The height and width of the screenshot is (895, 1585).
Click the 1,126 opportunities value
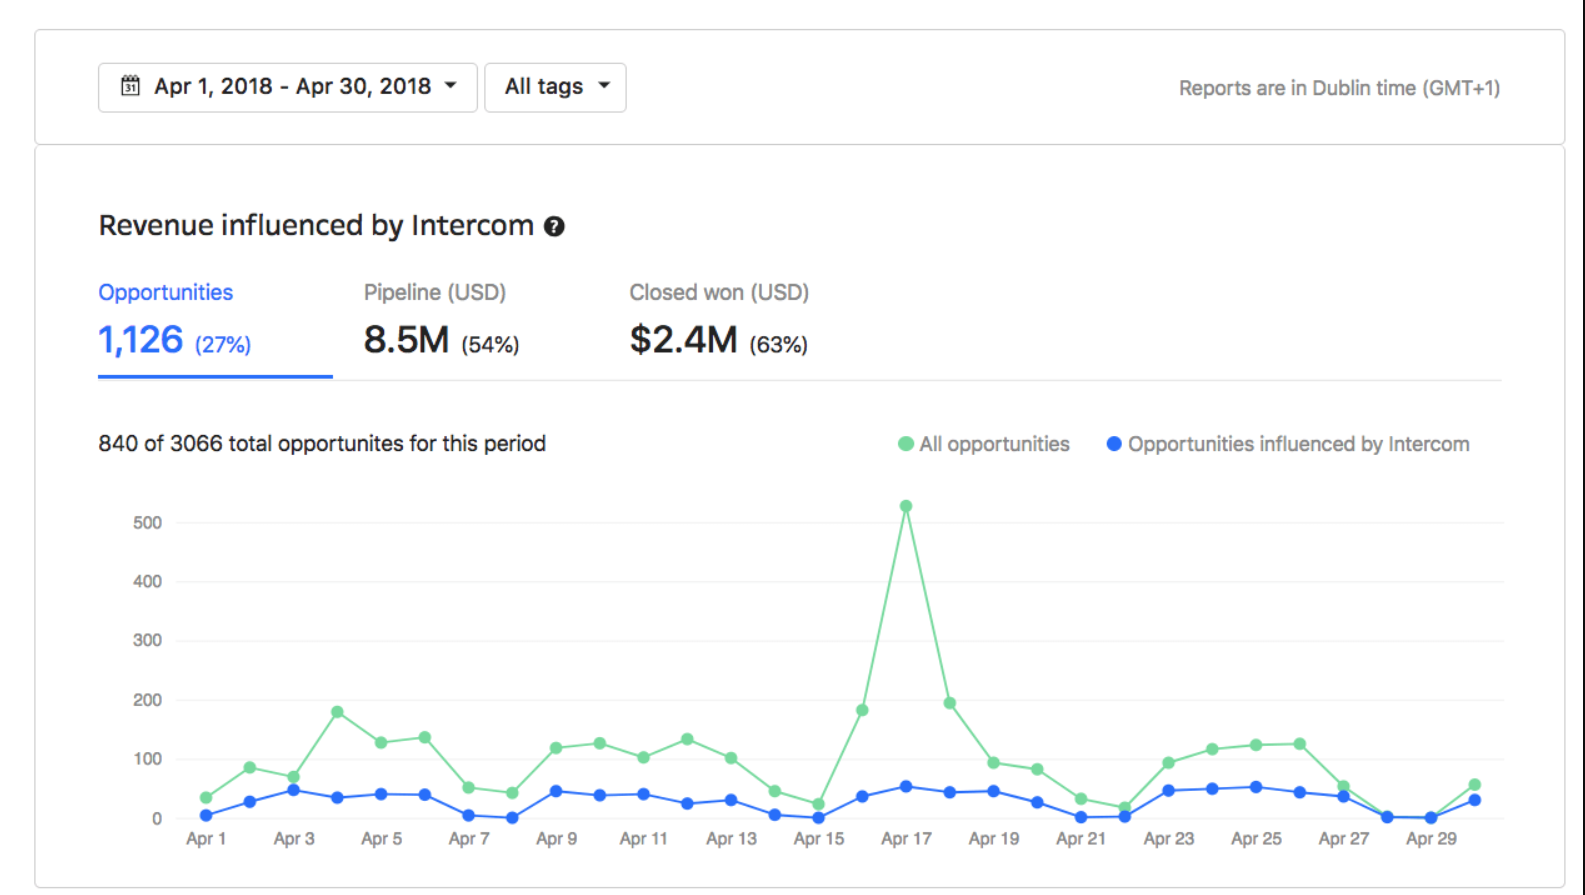click(x=141, y=340)
